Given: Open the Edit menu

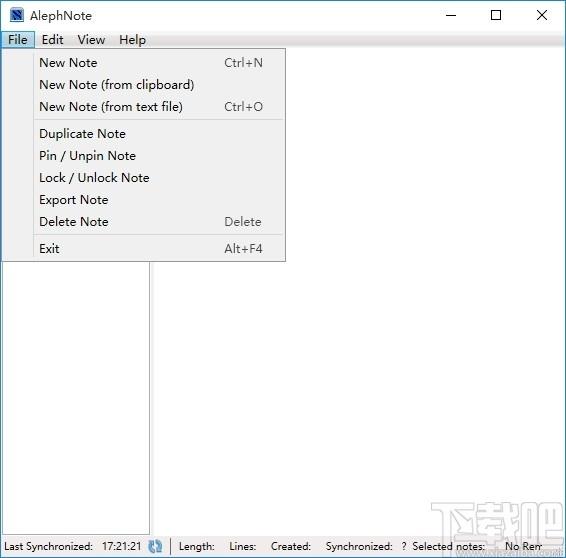Looking at the screenshot, I should pyautogui.click(x=52, y=39).
